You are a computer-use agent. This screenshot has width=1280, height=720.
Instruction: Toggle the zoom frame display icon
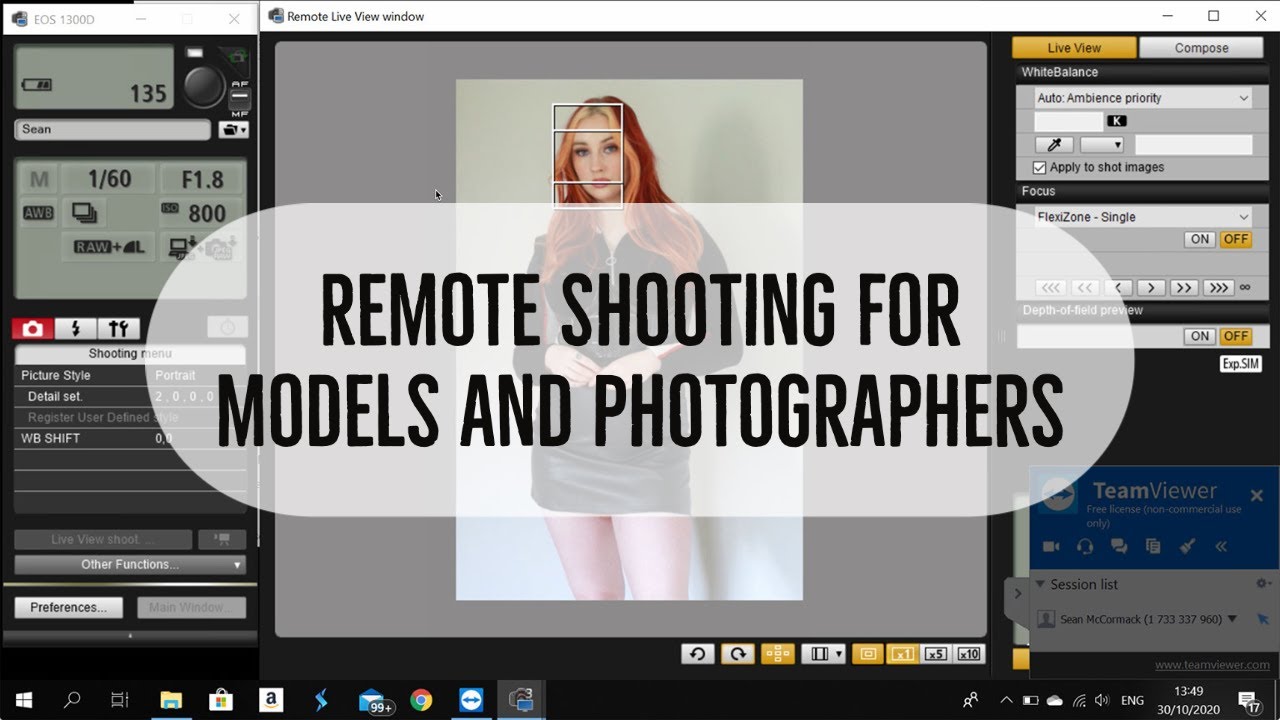(867, 654)
